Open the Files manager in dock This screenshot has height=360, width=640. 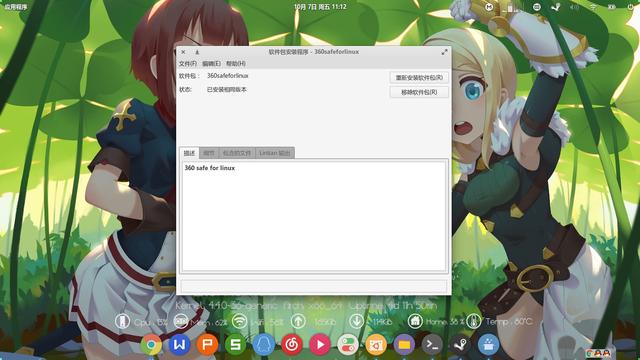[x=404, y=345]
